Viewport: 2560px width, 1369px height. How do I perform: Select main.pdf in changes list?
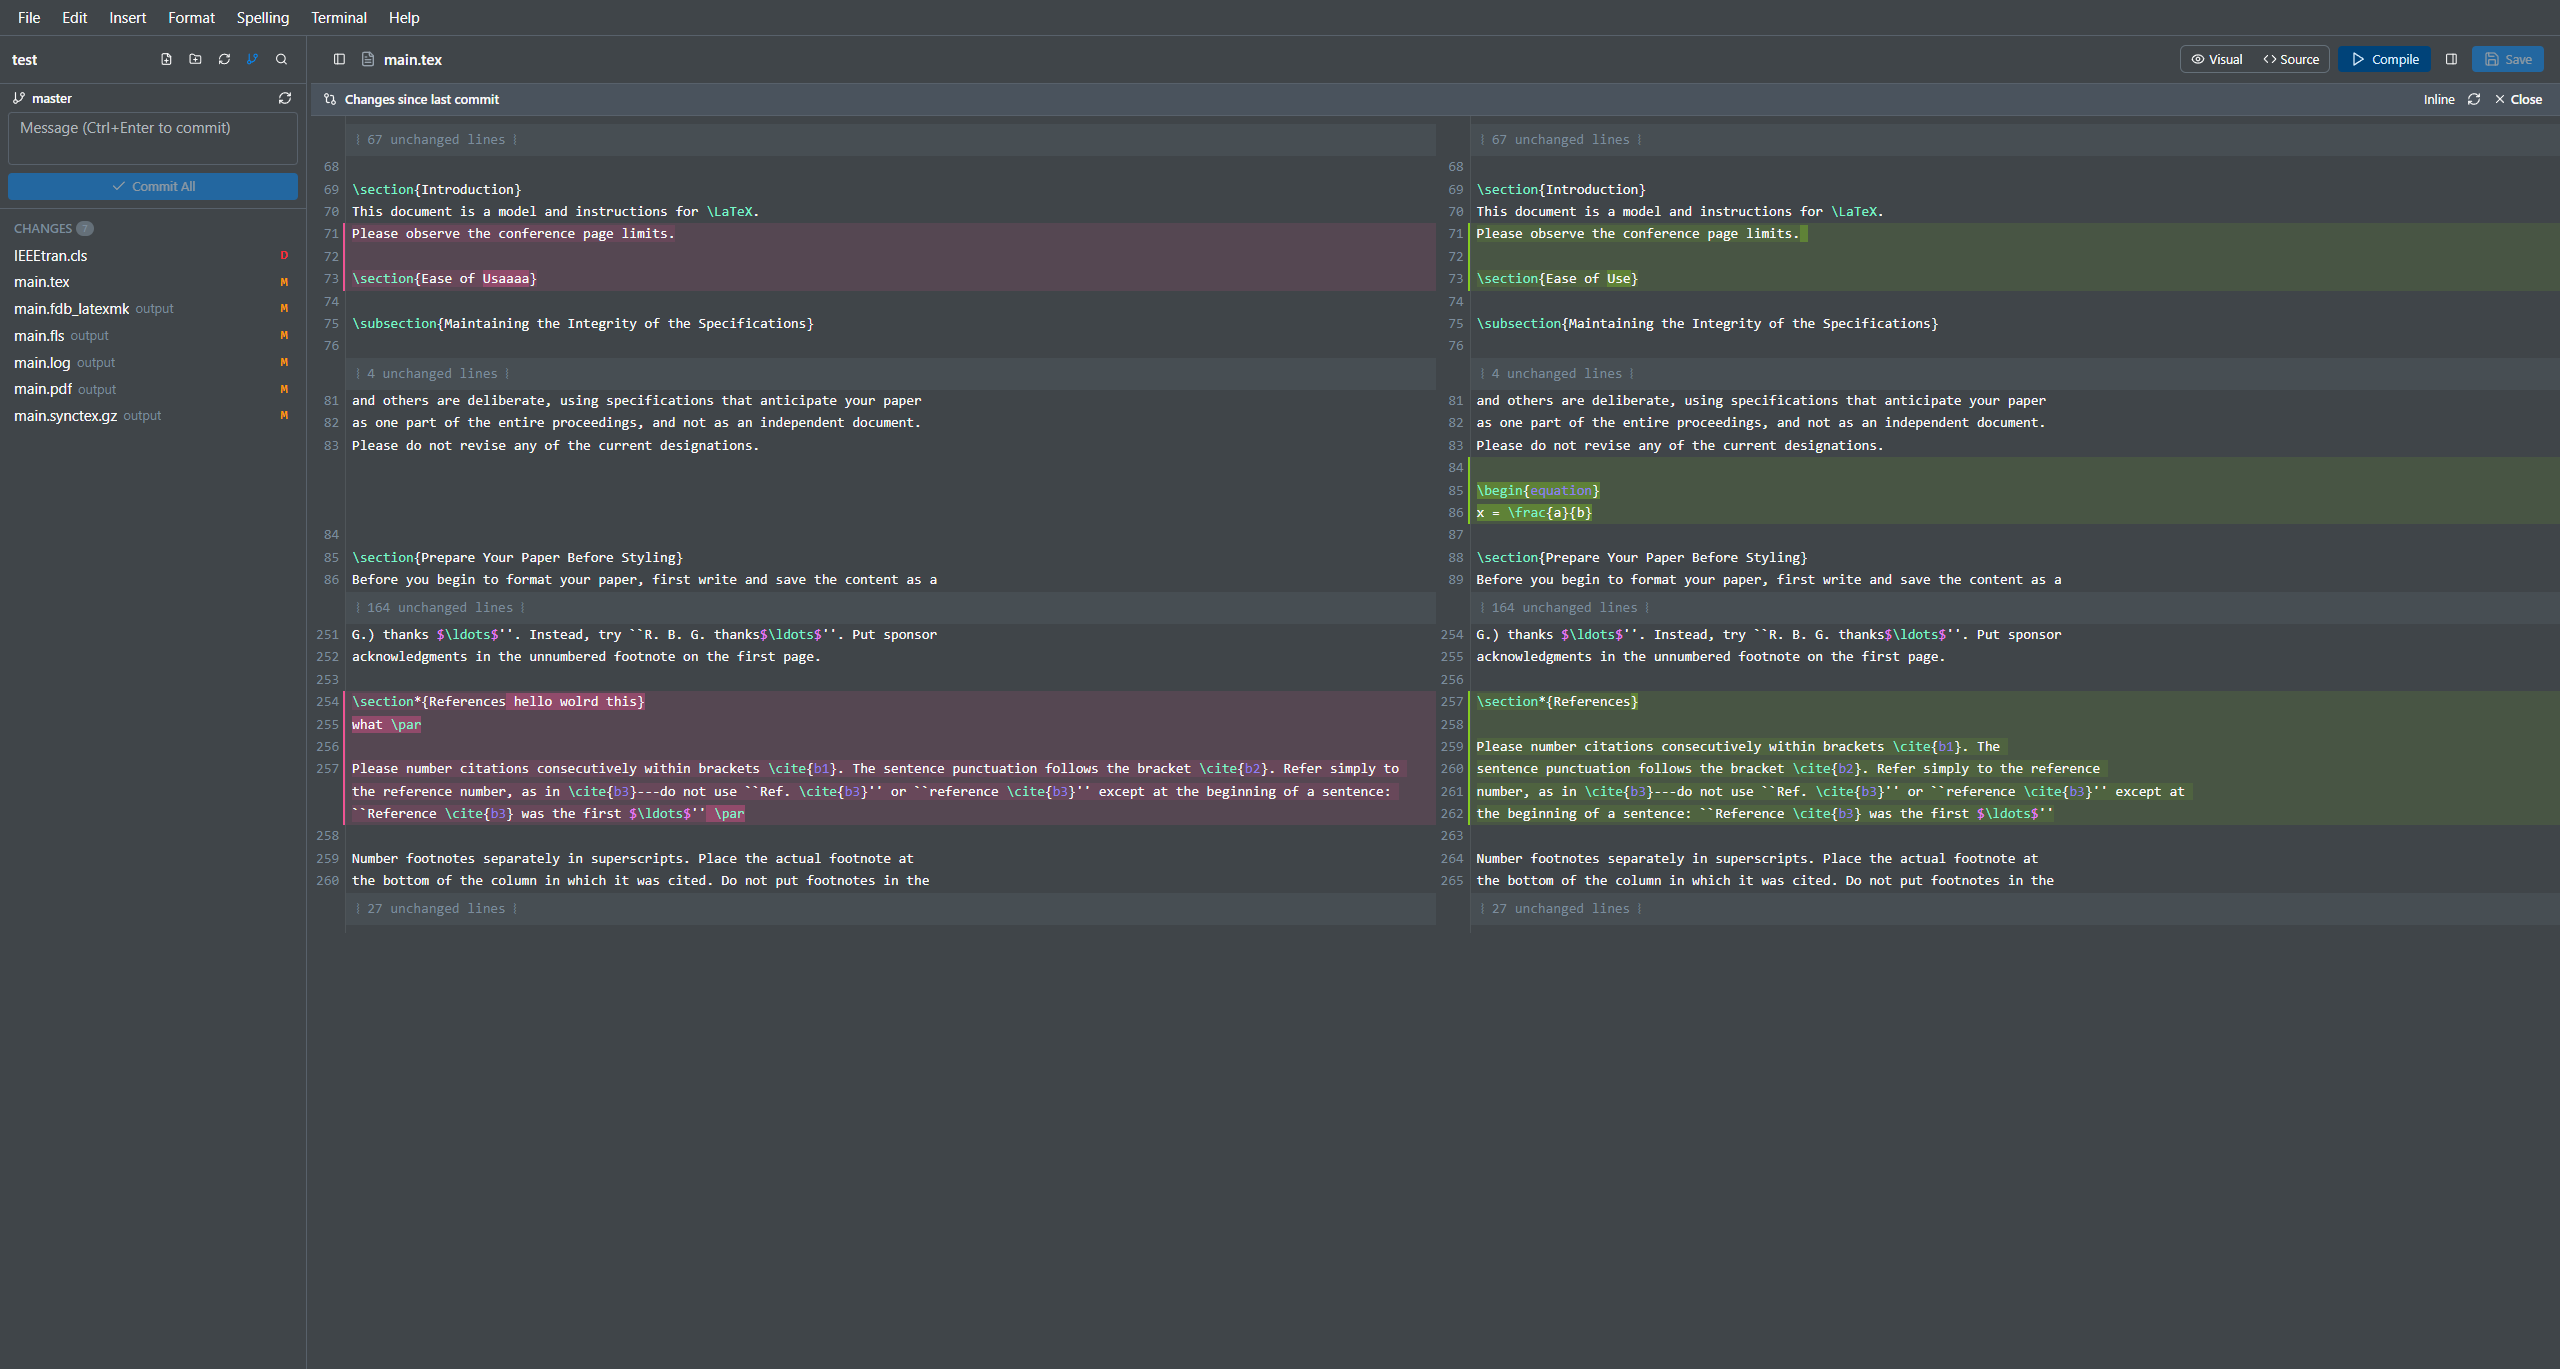(x=150, y=389)
